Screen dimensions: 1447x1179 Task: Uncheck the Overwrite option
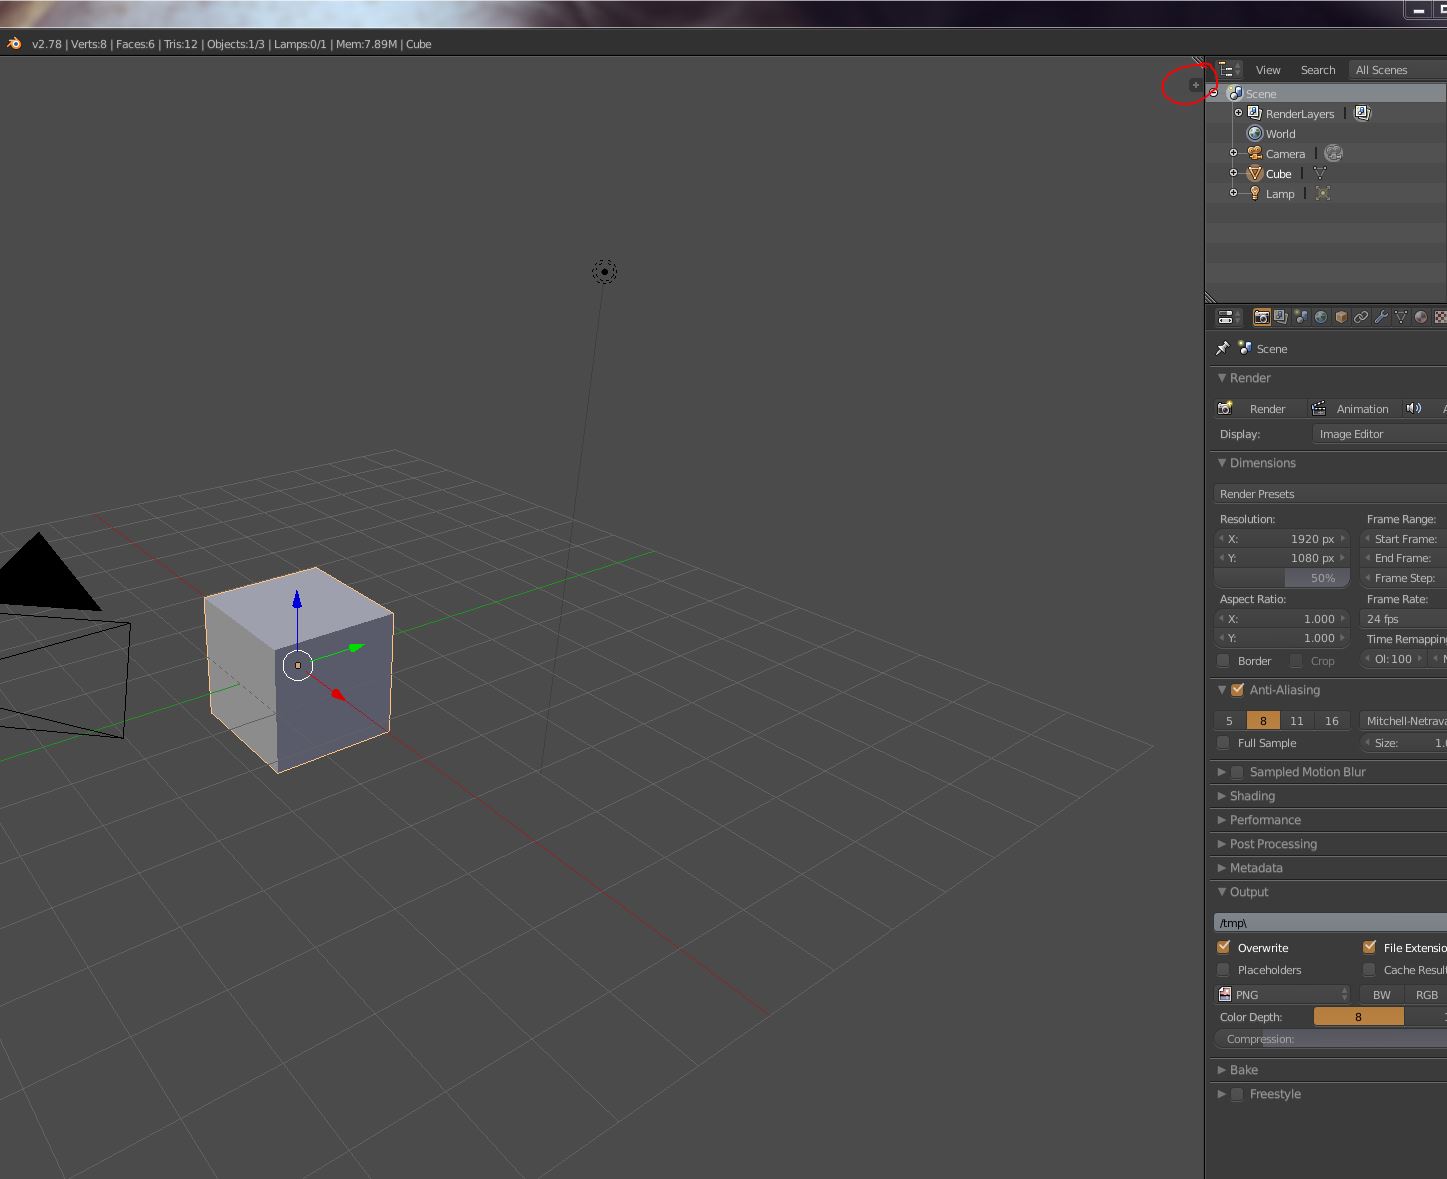point(1224,947)
